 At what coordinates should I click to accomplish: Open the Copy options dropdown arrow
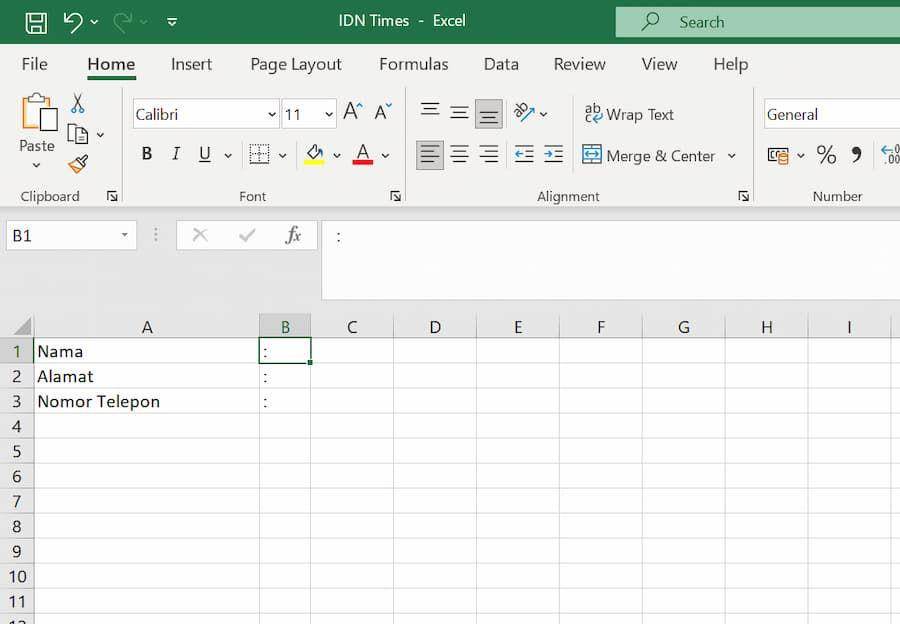[100, 135]
